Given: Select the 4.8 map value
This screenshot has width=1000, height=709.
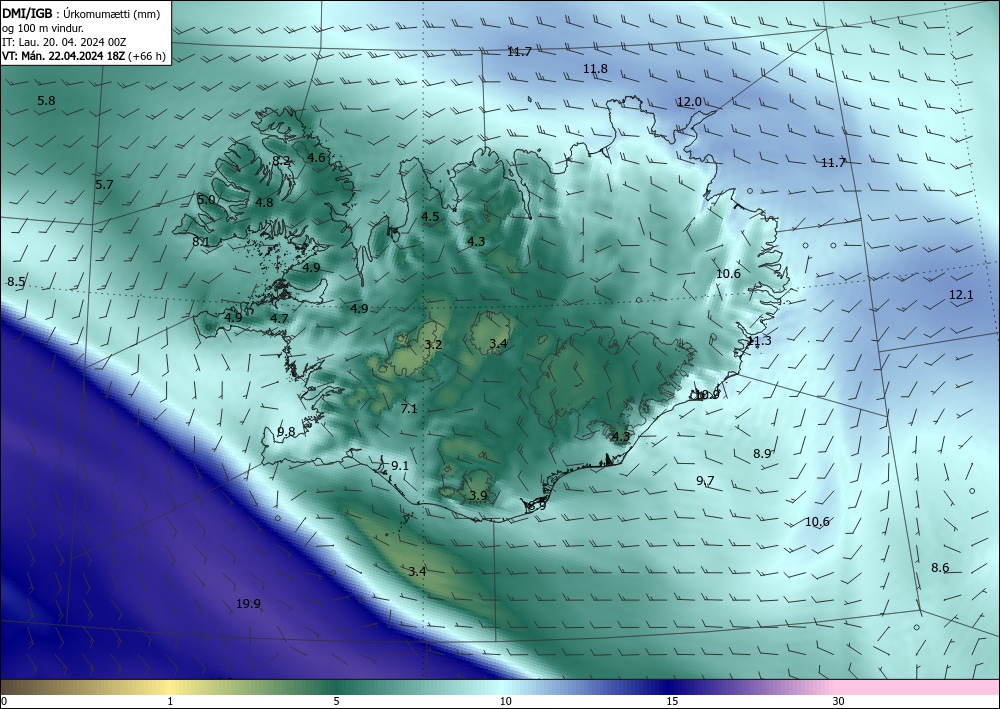Looking at the screenshot, I should point(264,203).
